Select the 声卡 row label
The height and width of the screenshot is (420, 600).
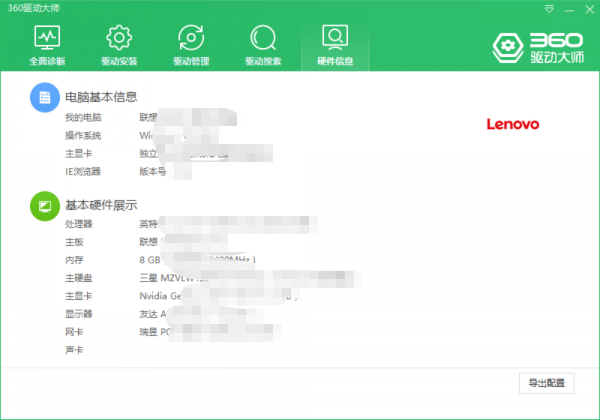point(74,350)
